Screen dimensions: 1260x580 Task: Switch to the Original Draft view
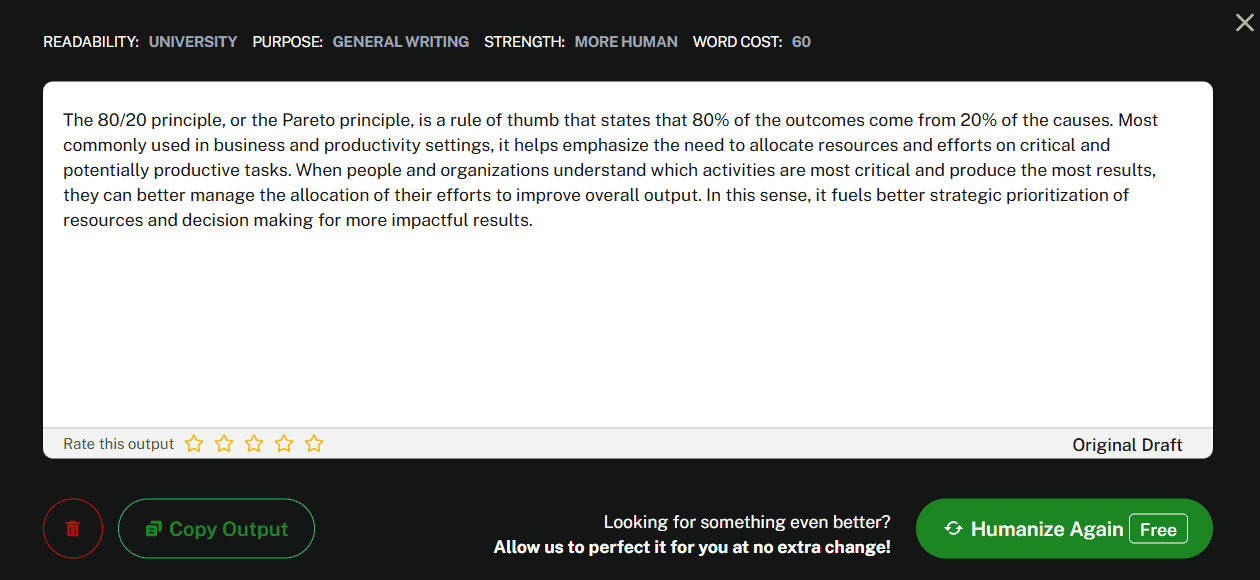[1127, 445]
